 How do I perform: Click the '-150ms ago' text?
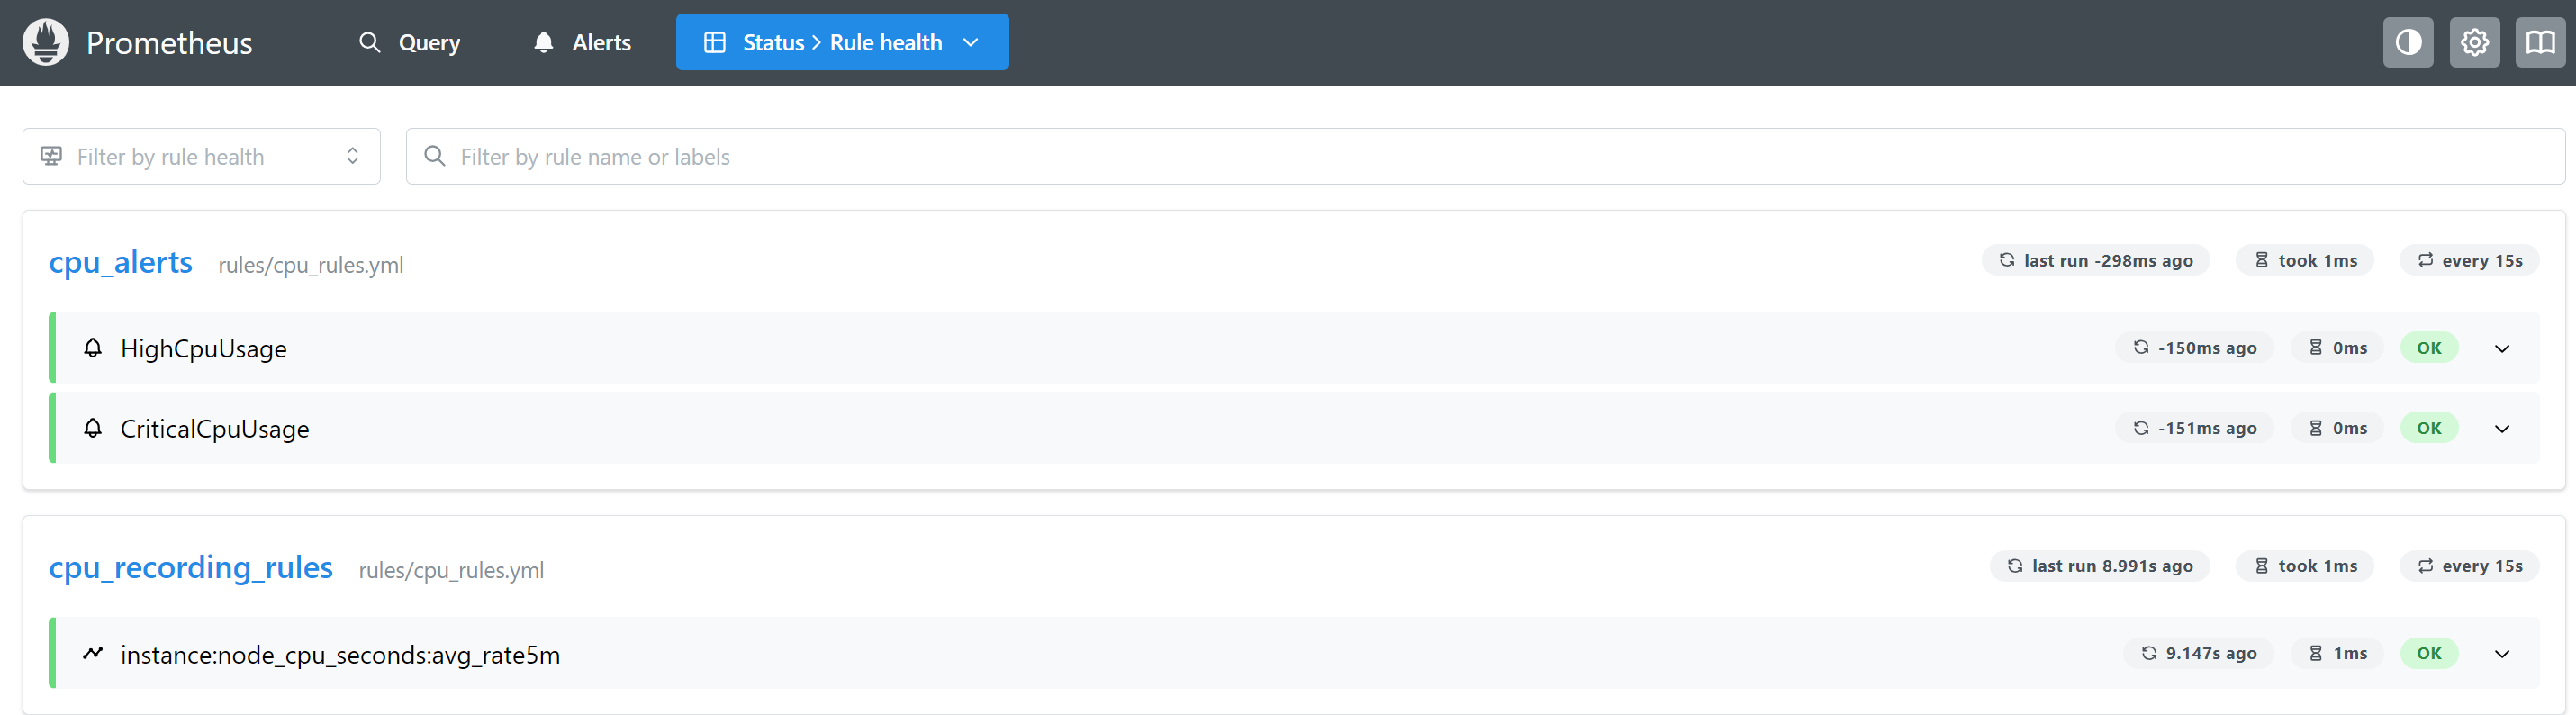(2207, 347)
